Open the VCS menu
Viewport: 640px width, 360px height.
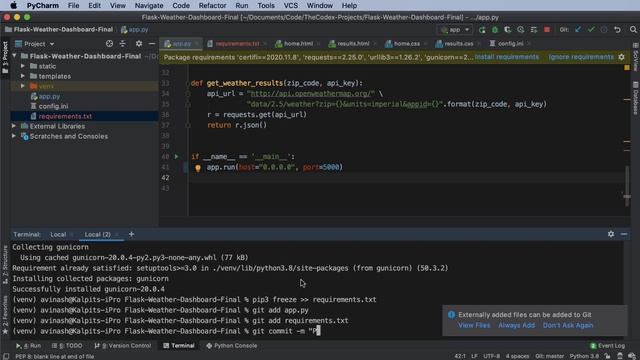point(291,6)
